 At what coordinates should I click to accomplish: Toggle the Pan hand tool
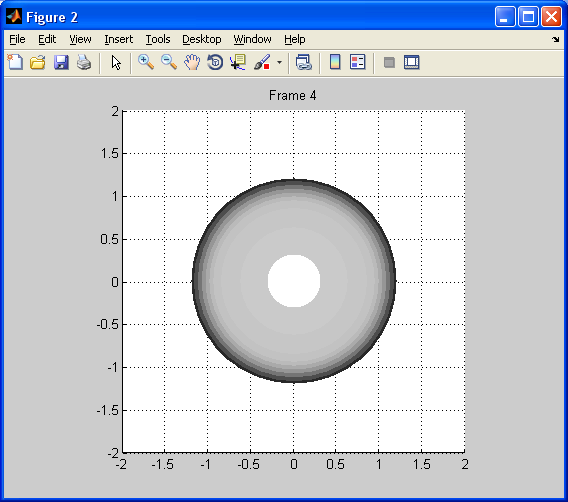pos(192,62)
